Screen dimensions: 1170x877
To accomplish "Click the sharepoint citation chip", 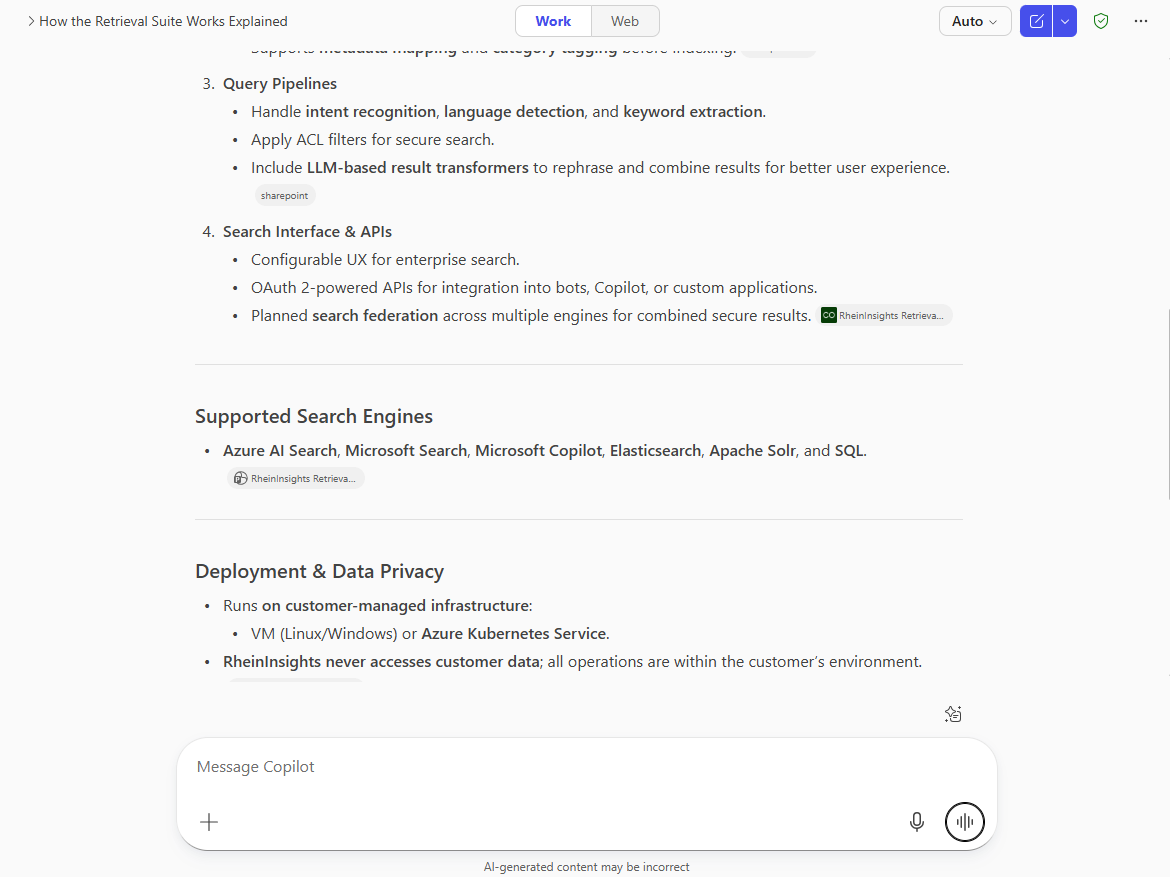I will click(285, 195).
